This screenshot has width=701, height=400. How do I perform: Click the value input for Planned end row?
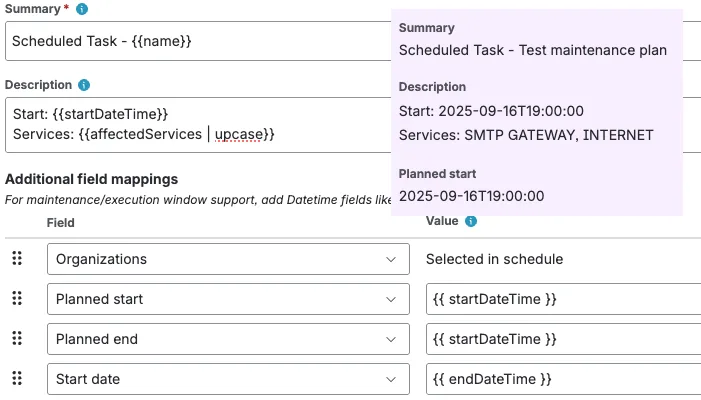tap(562, 339)
